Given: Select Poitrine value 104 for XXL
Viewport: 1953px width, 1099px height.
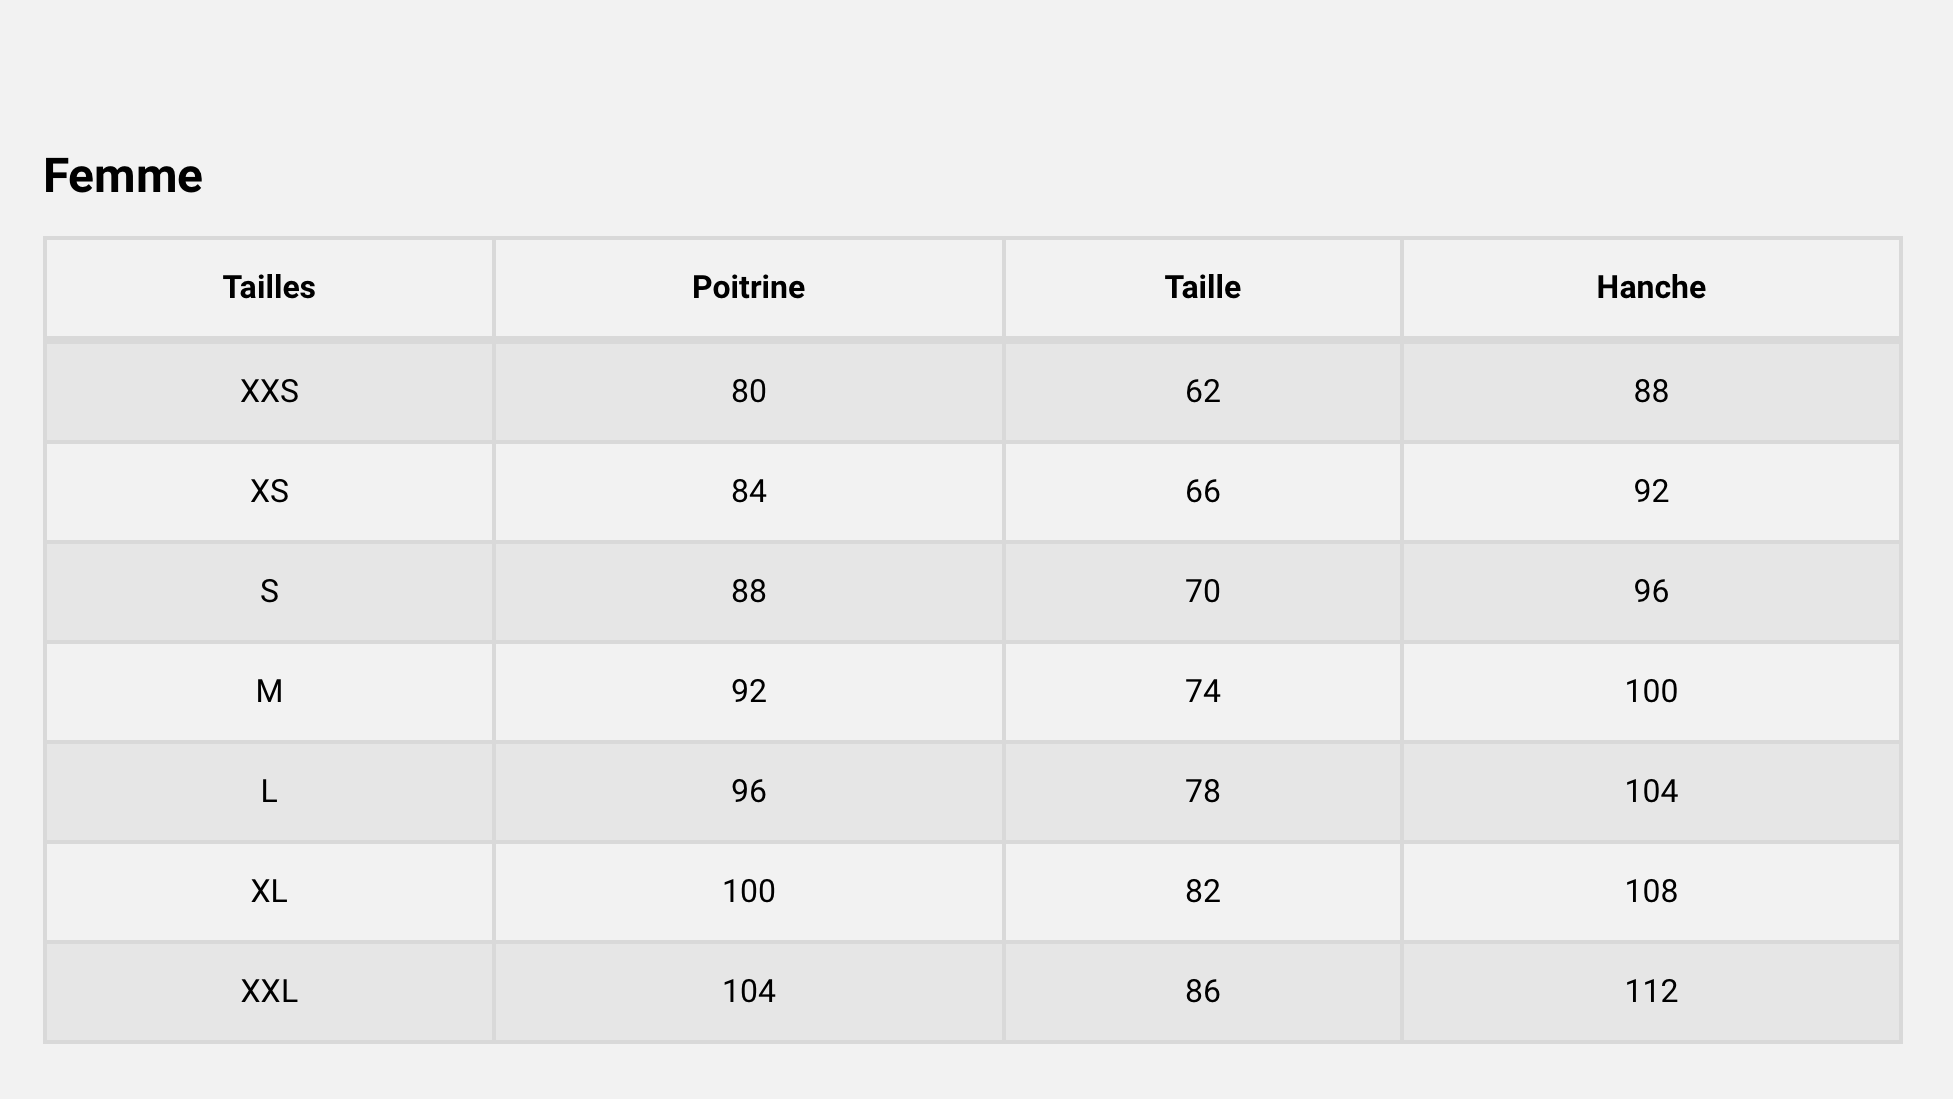Looking at the screenshot, I should coord(749,991).
